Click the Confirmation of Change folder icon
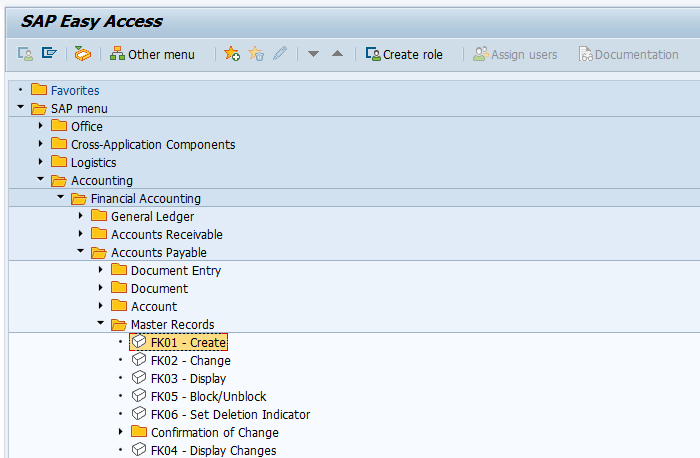The height and width of the screenshot is (458, 700). [139, 431]
